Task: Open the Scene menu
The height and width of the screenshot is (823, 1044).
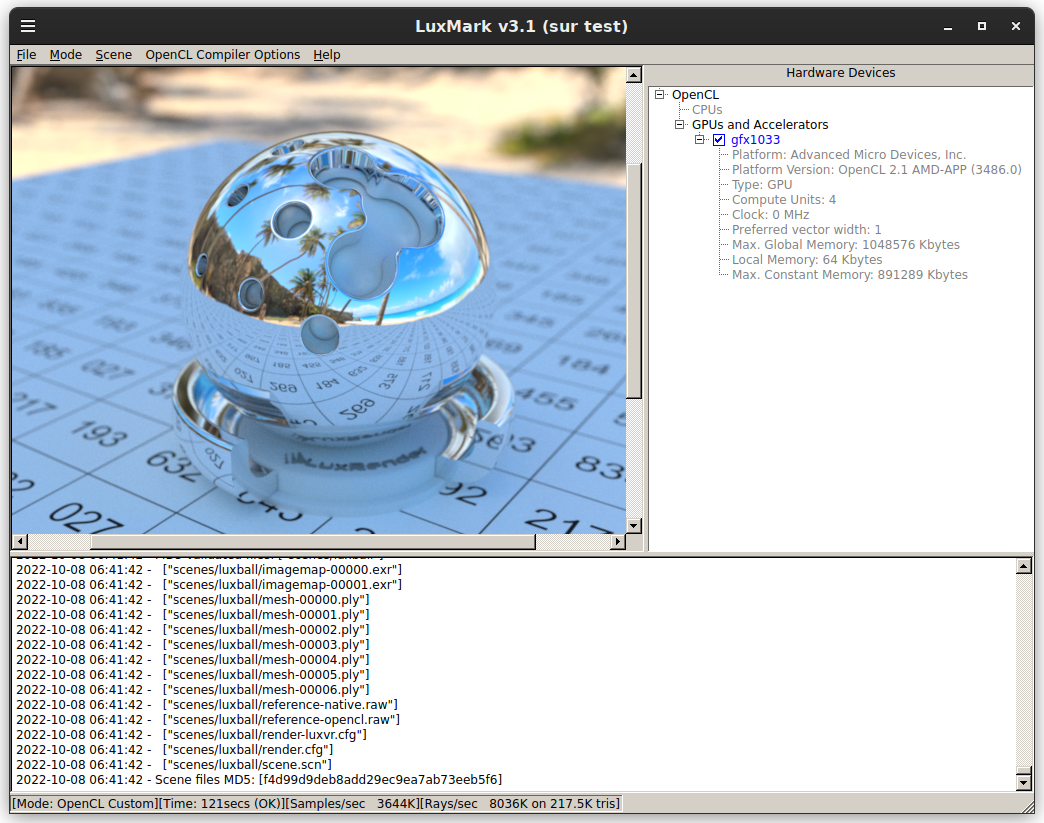Action: (113, 54)
